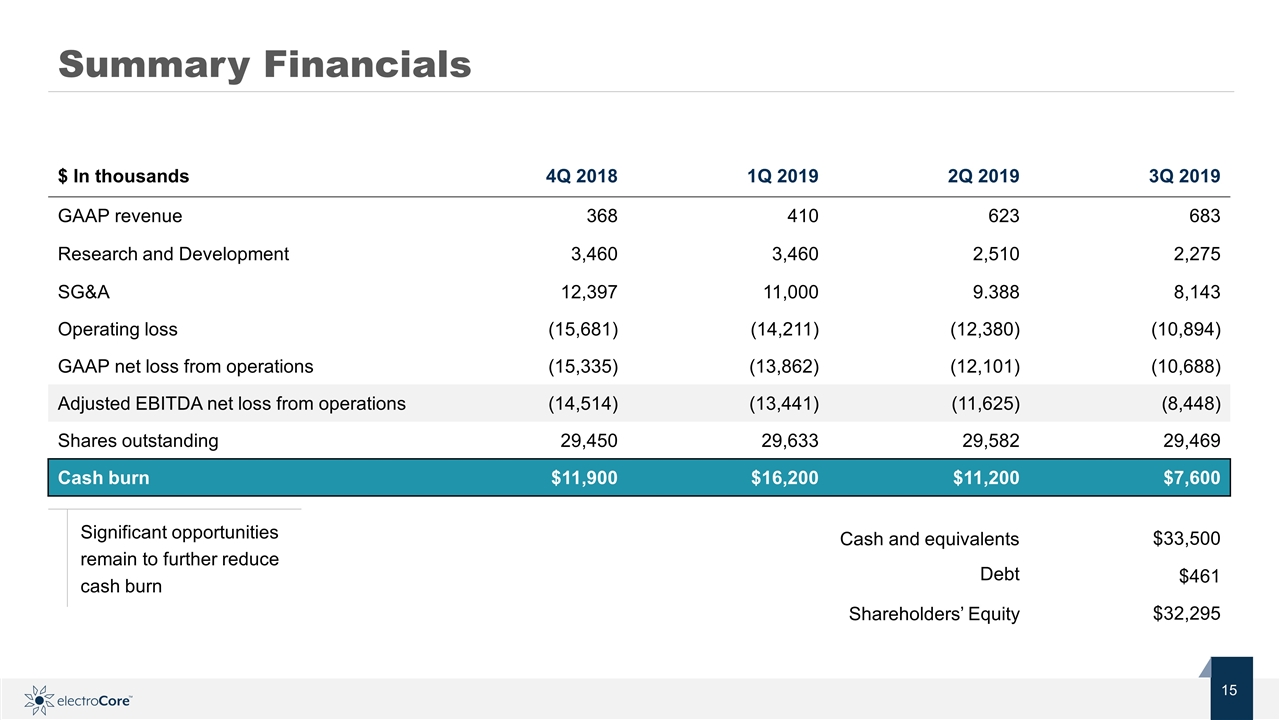Click the $32,295 equity value
This screenshot has height=720, width=1280.
1187,613
